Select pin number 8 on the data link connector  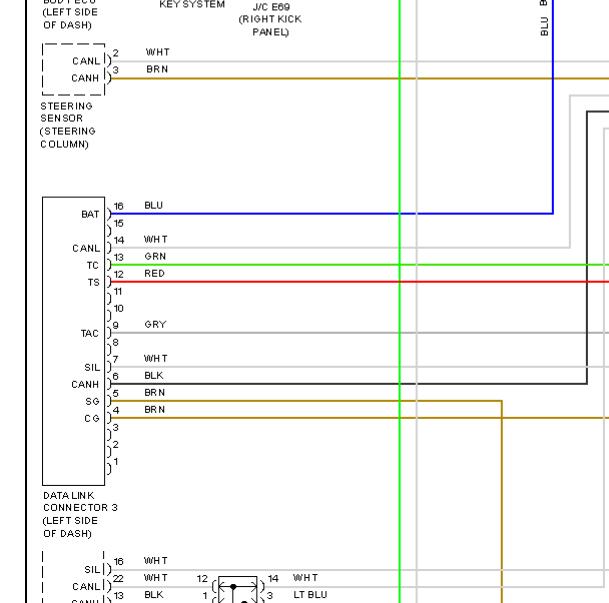point(115,342)
